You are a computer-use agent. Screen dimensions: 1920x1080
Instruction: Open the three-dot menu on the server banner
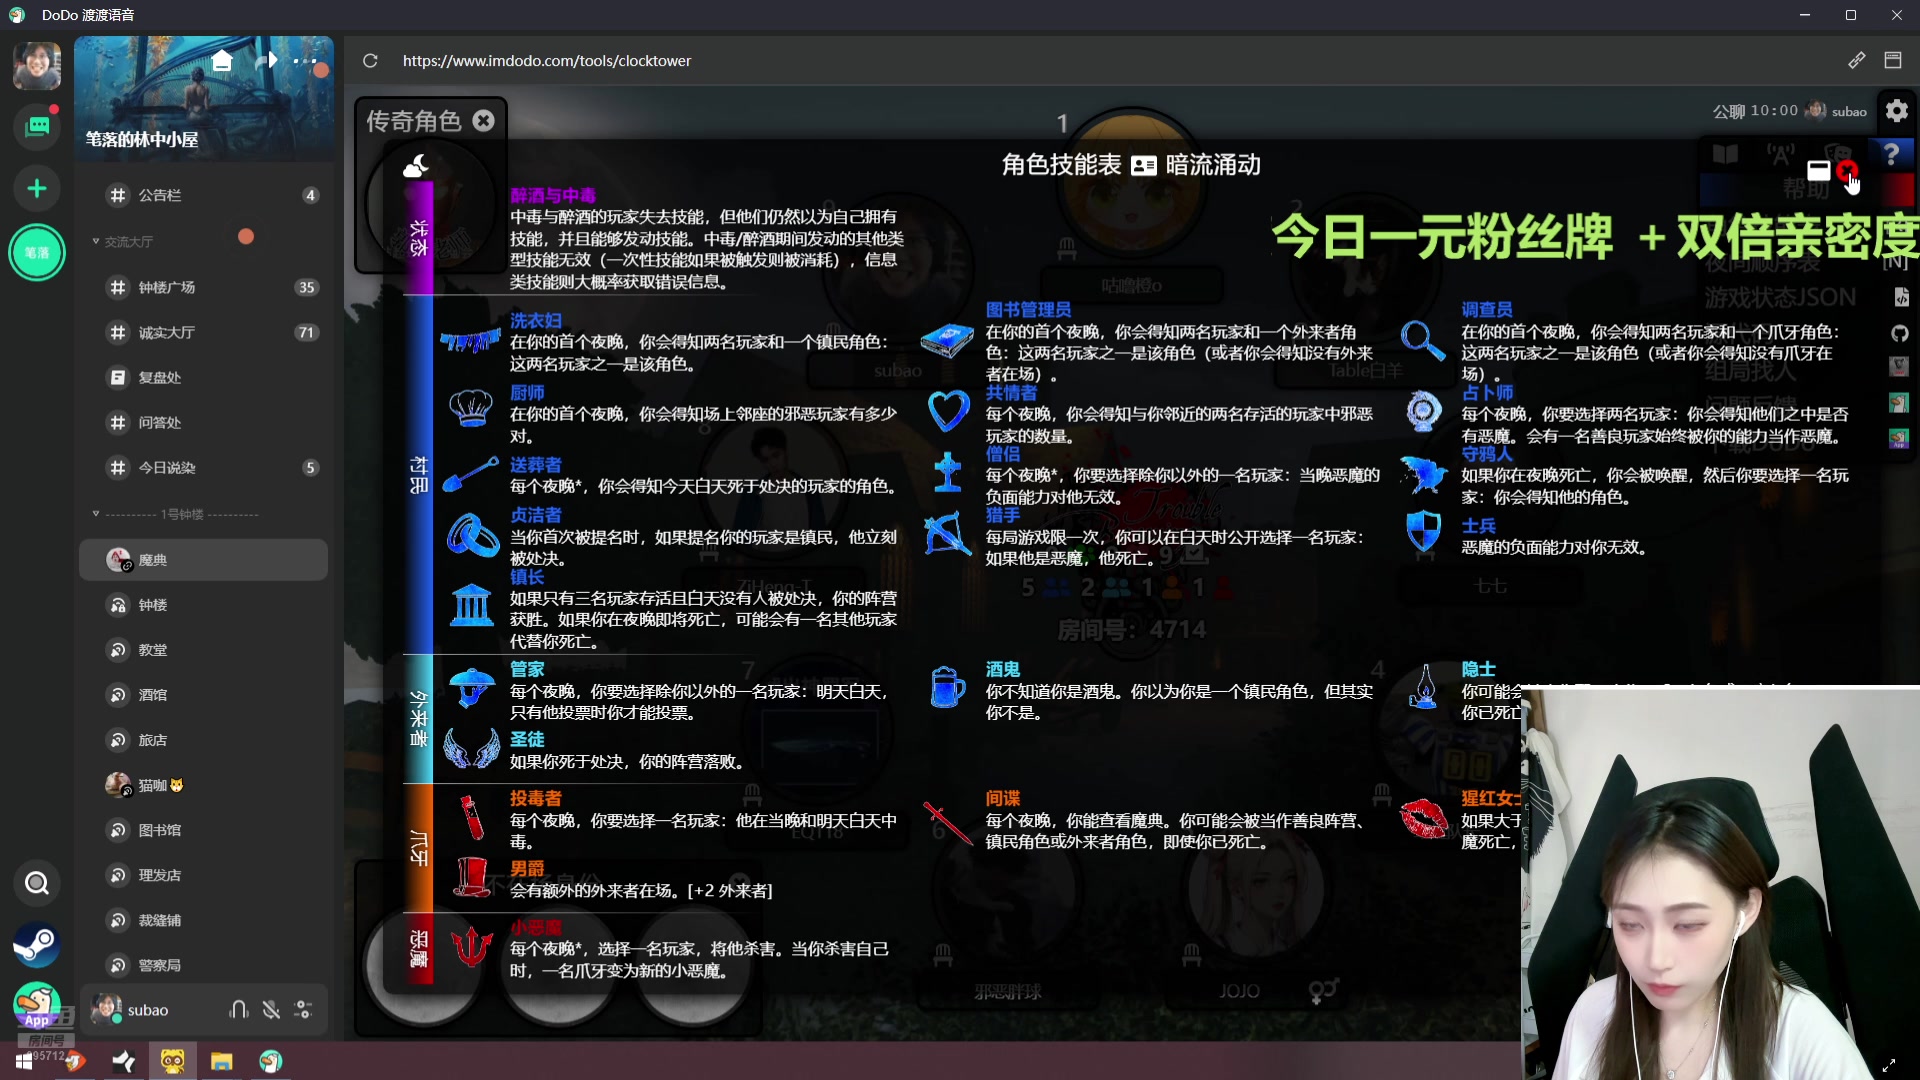305,61
